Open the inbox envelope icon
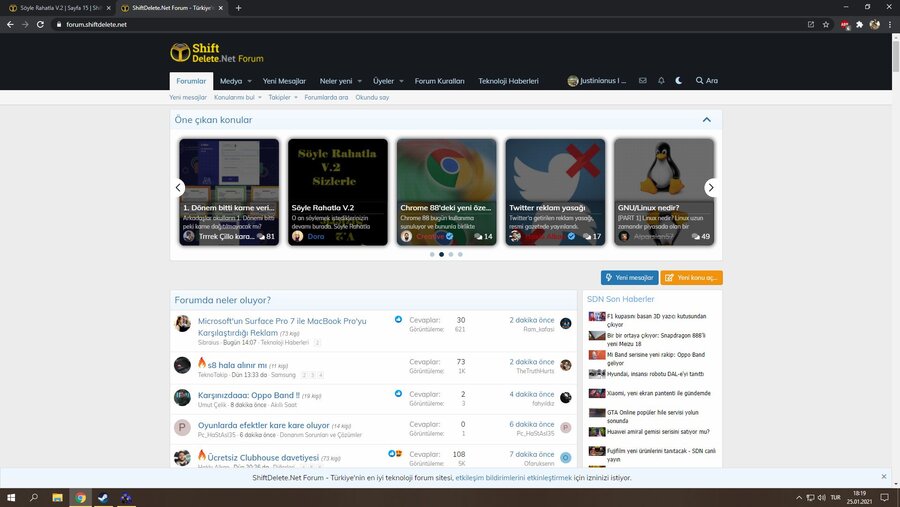Screen dimensions: 900x507 tap(643, 81)
